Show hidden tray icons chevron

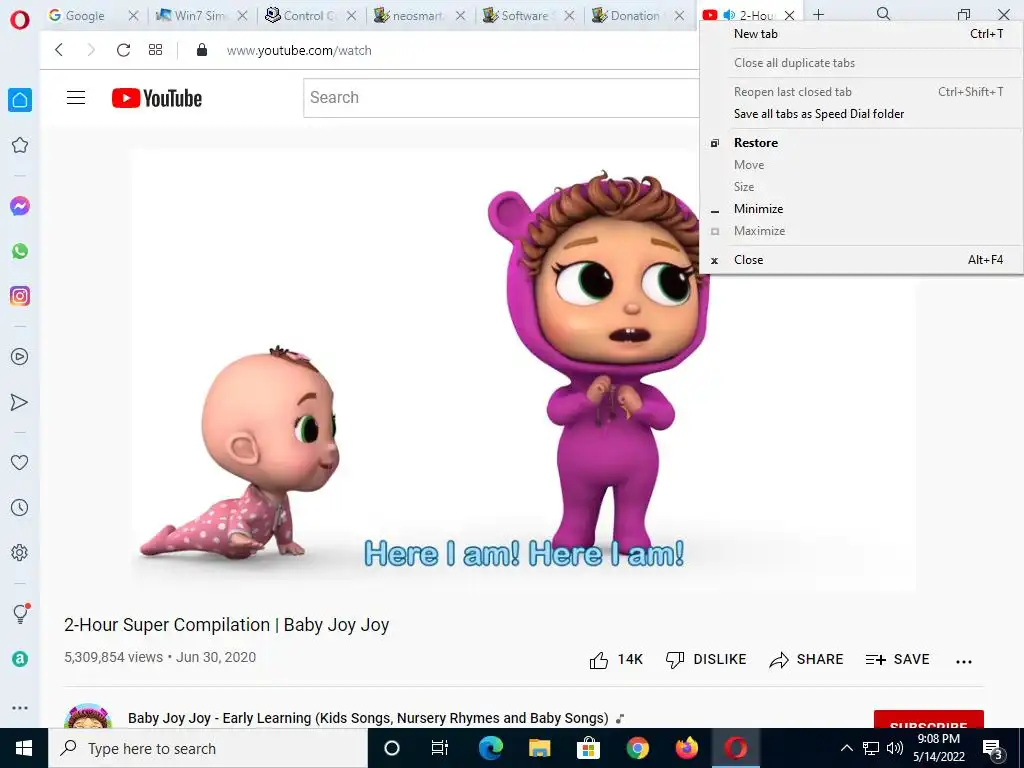(x=846, y=748)
